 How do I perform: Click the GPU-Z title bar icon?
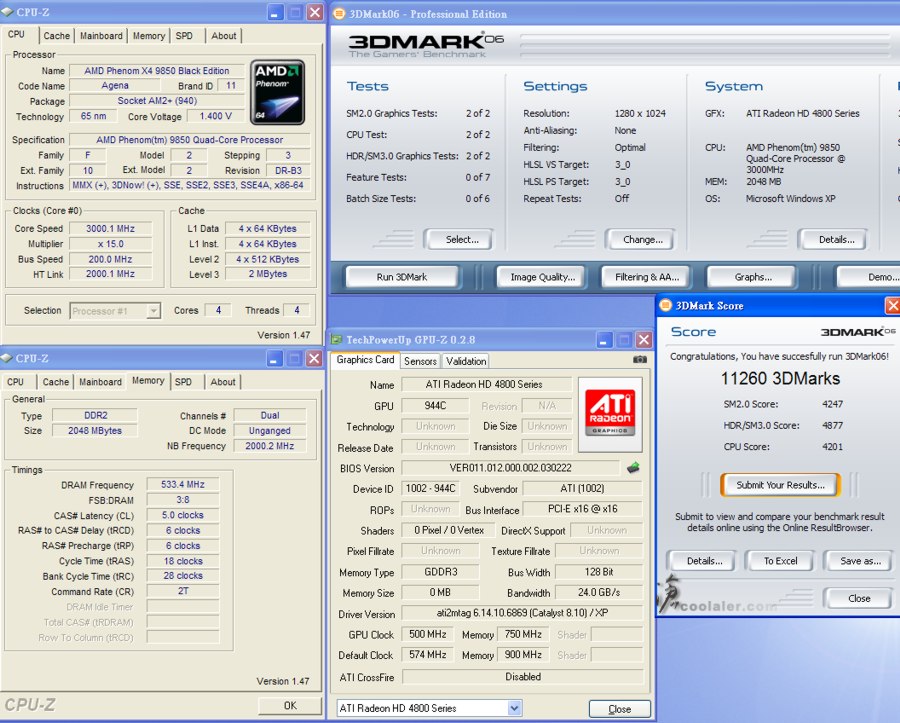pyautogui.click(x=337, y=340)
